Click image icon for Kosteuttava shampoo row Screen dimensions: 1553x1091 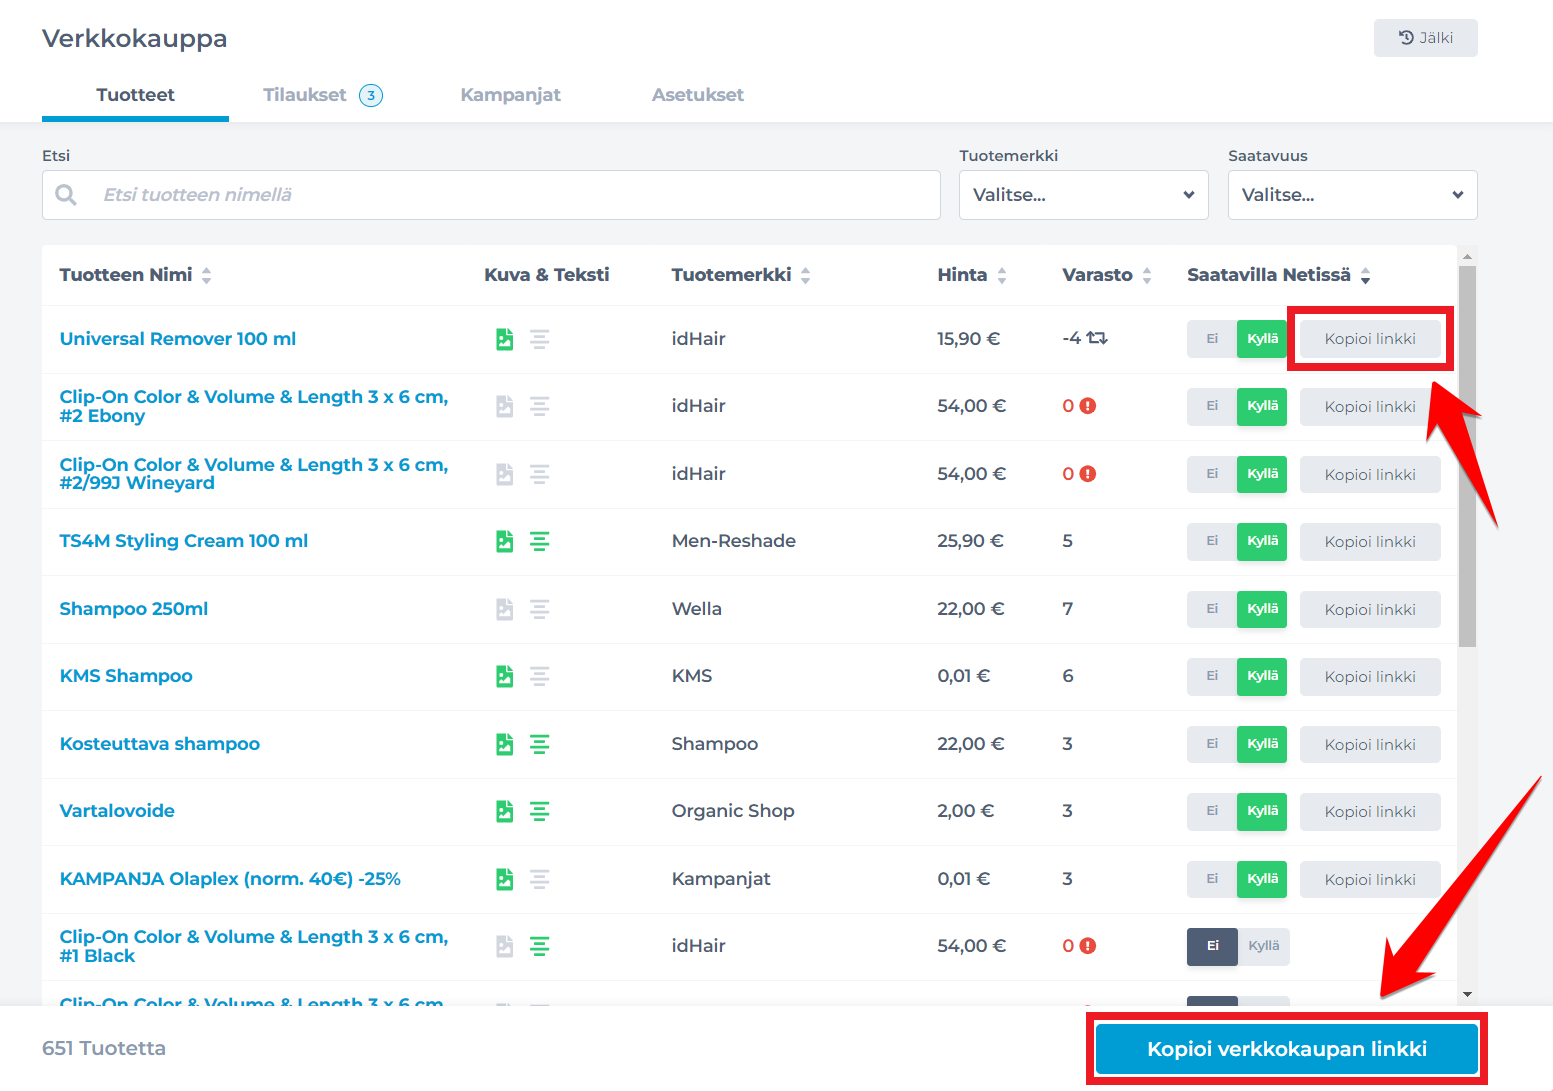coord(505,744)
